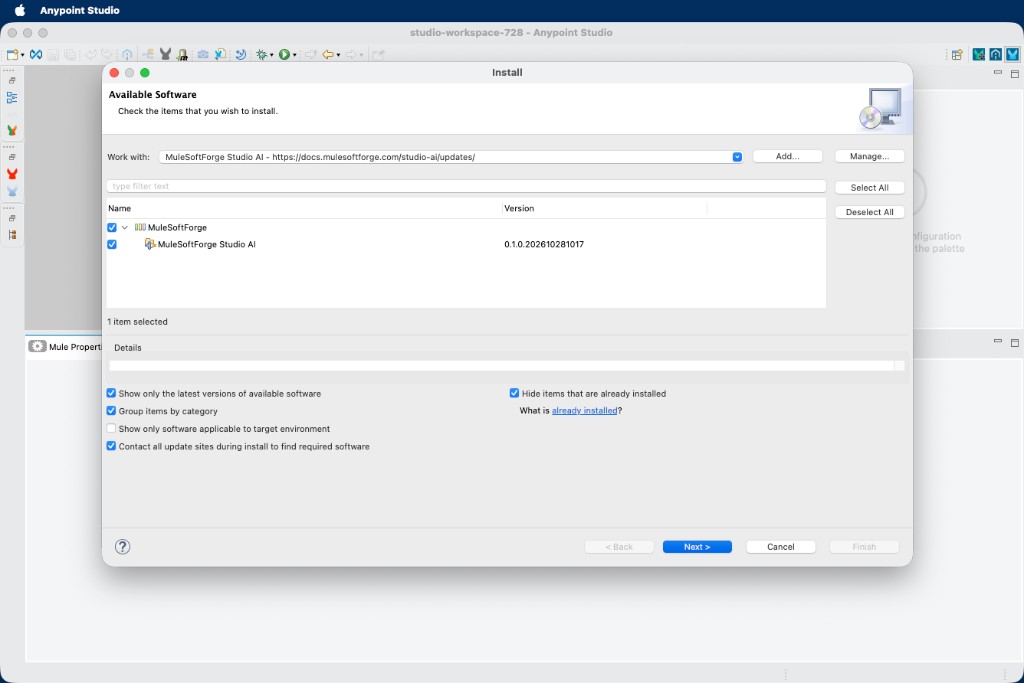
Task: Click the help question mark icon in the Install dialog
Action: point(123,547)
